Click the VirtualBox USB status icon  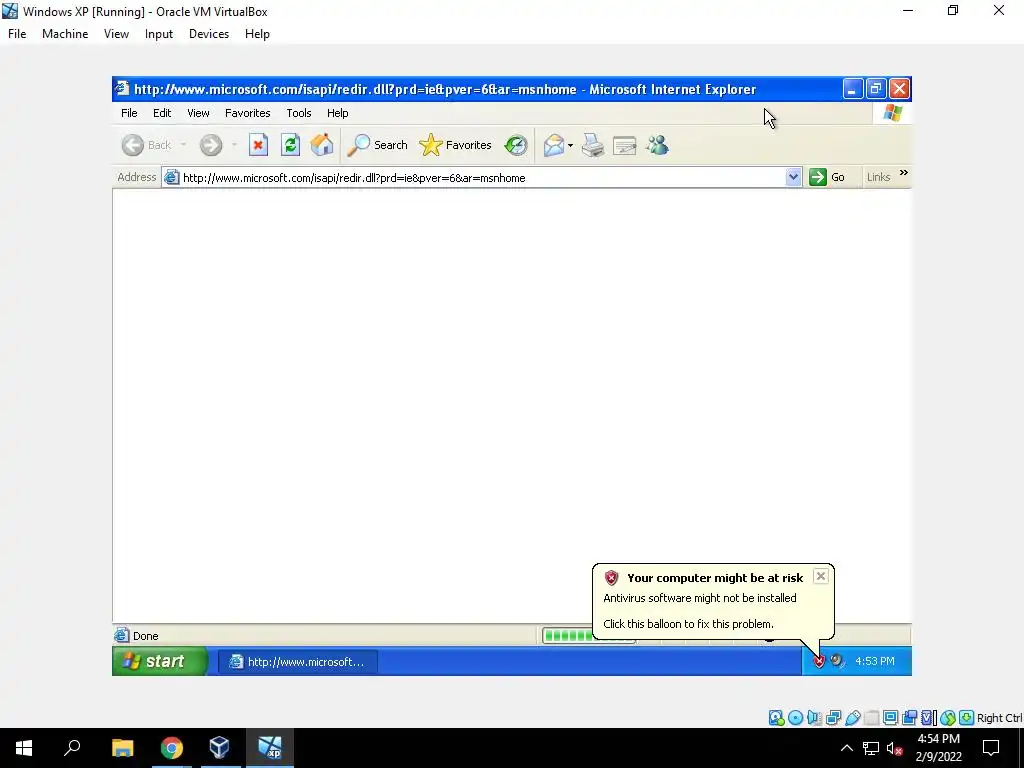852,718
